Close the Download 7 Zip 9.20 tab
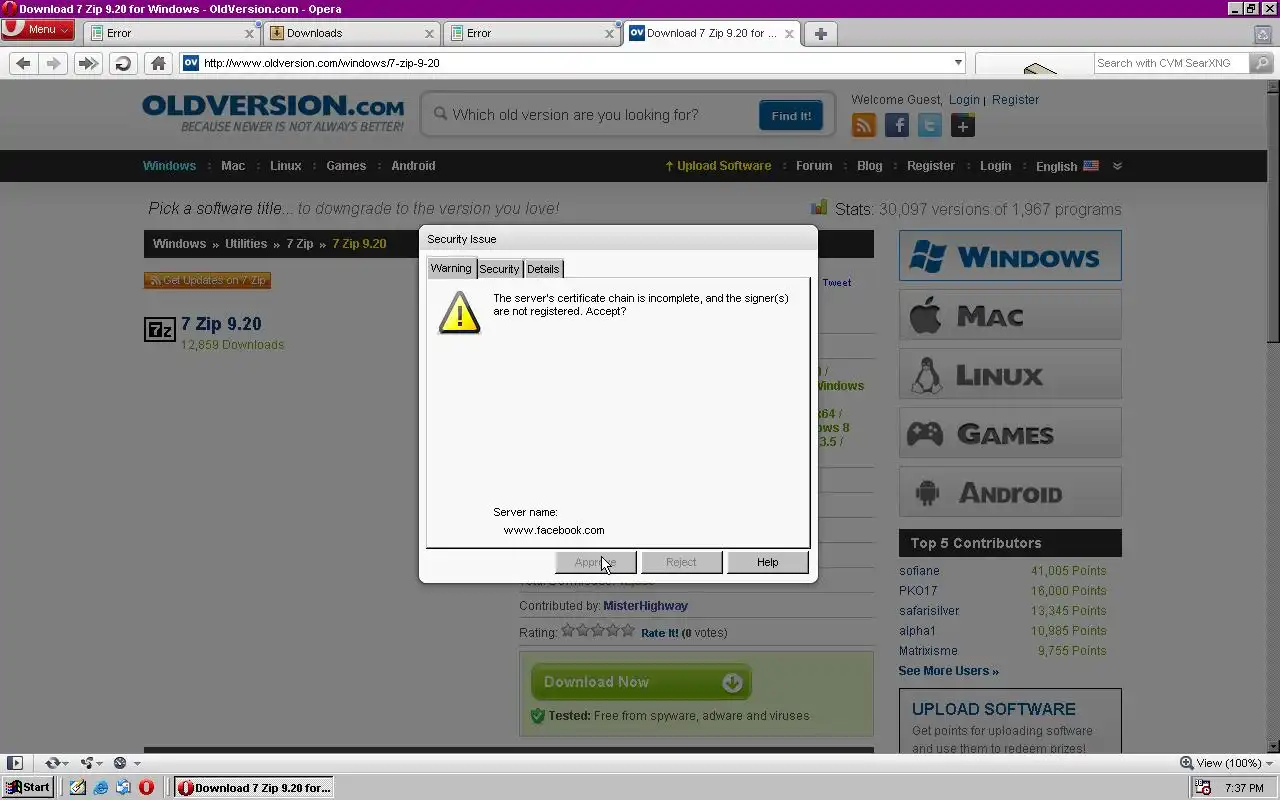Viewport: 1280px width, 800px height. coord(789,33)
